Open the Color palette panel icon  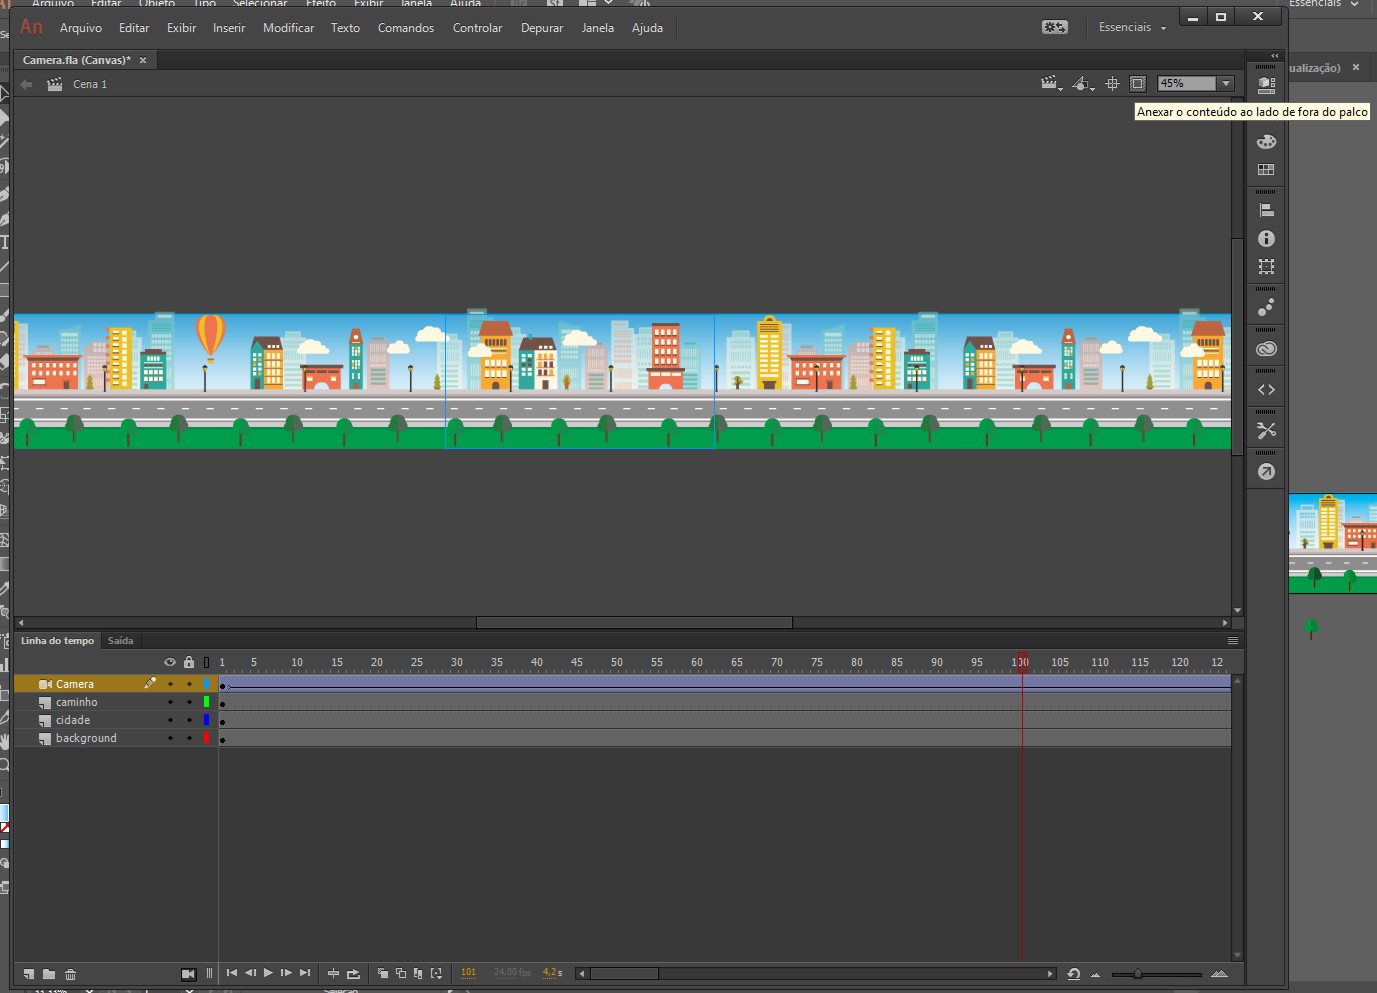(x=1266, y=142)
